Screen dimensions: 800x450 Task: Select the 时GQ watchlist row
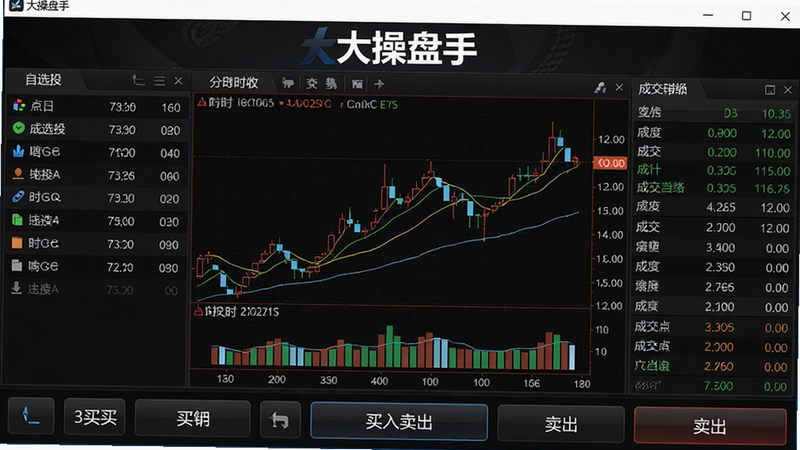[x=96, y=198]
